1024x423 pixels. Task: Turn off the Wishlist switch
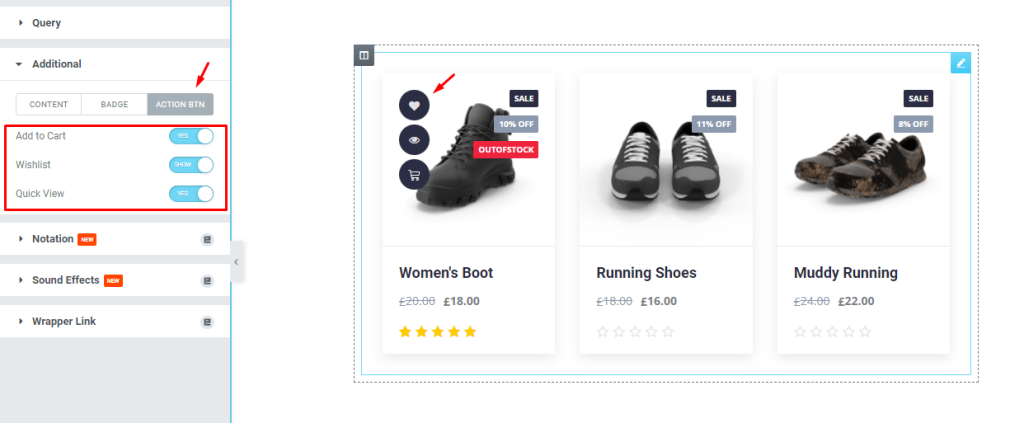tap(191, 164)
